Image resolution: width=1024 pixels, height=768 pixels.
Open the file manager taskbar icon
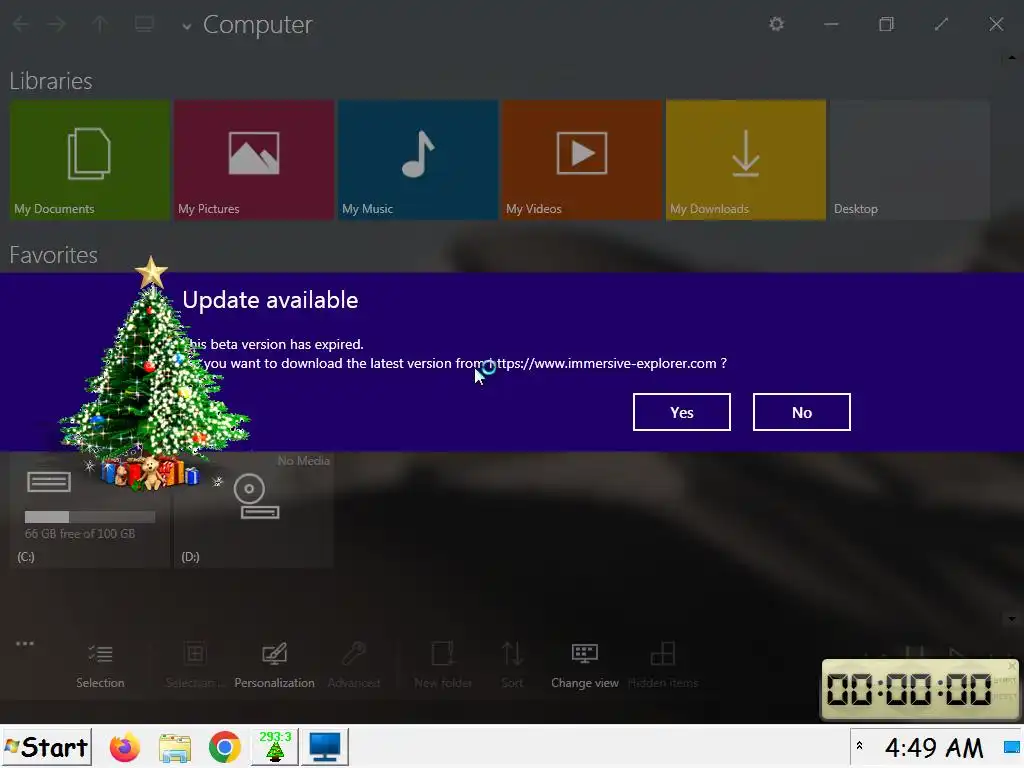click(x=174, y=748)
